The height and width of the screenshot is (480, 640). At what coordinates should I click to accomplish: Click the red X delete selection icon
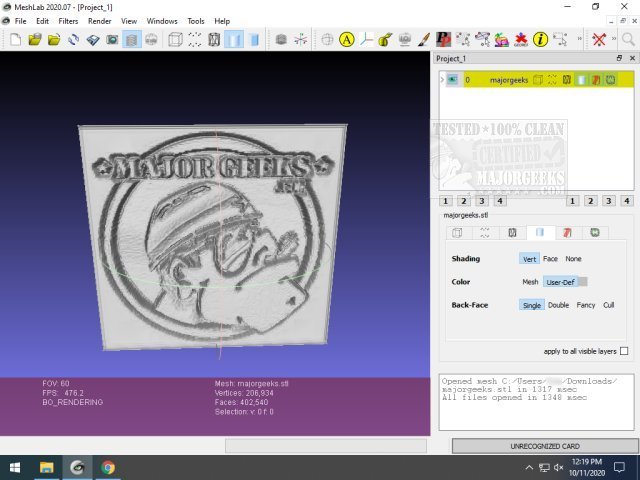pos(599,40)
